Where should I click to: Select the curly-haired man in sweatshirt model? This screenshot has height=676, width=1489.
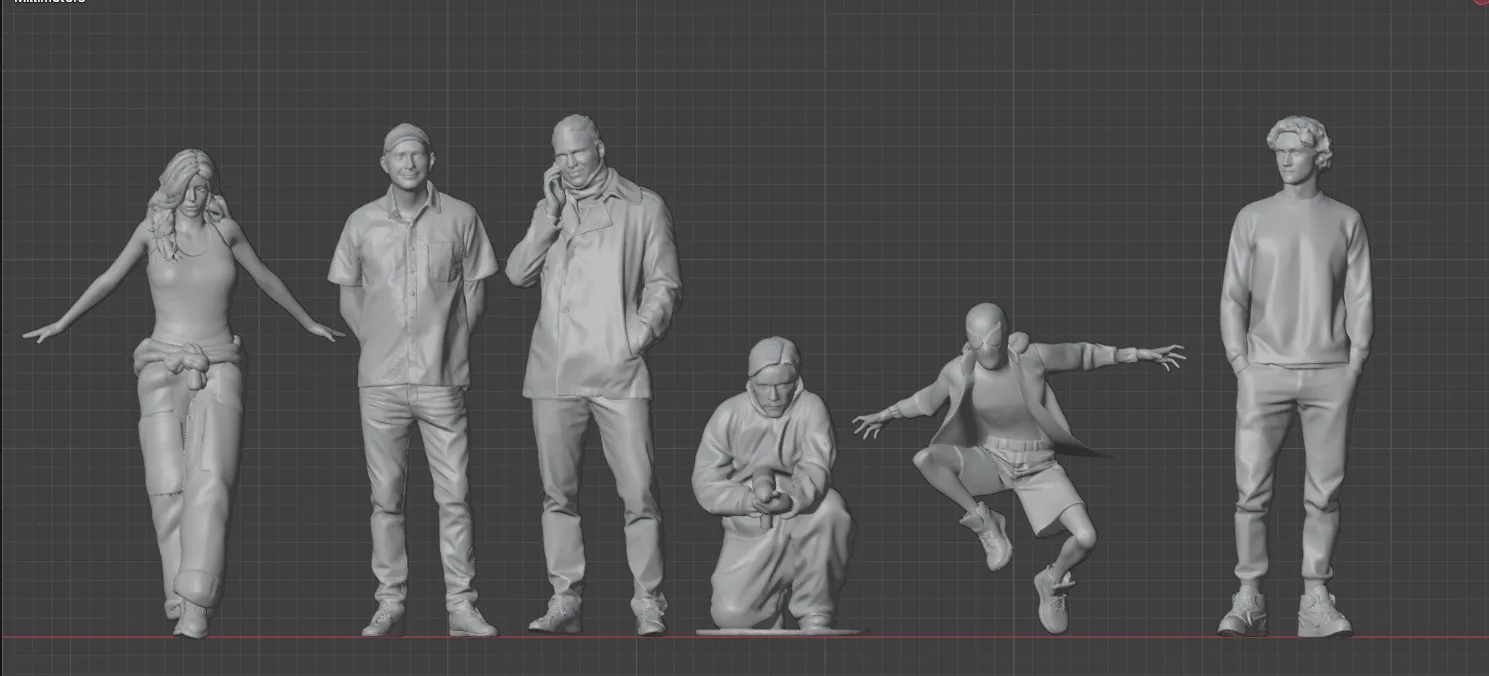tap(1295, 376)
